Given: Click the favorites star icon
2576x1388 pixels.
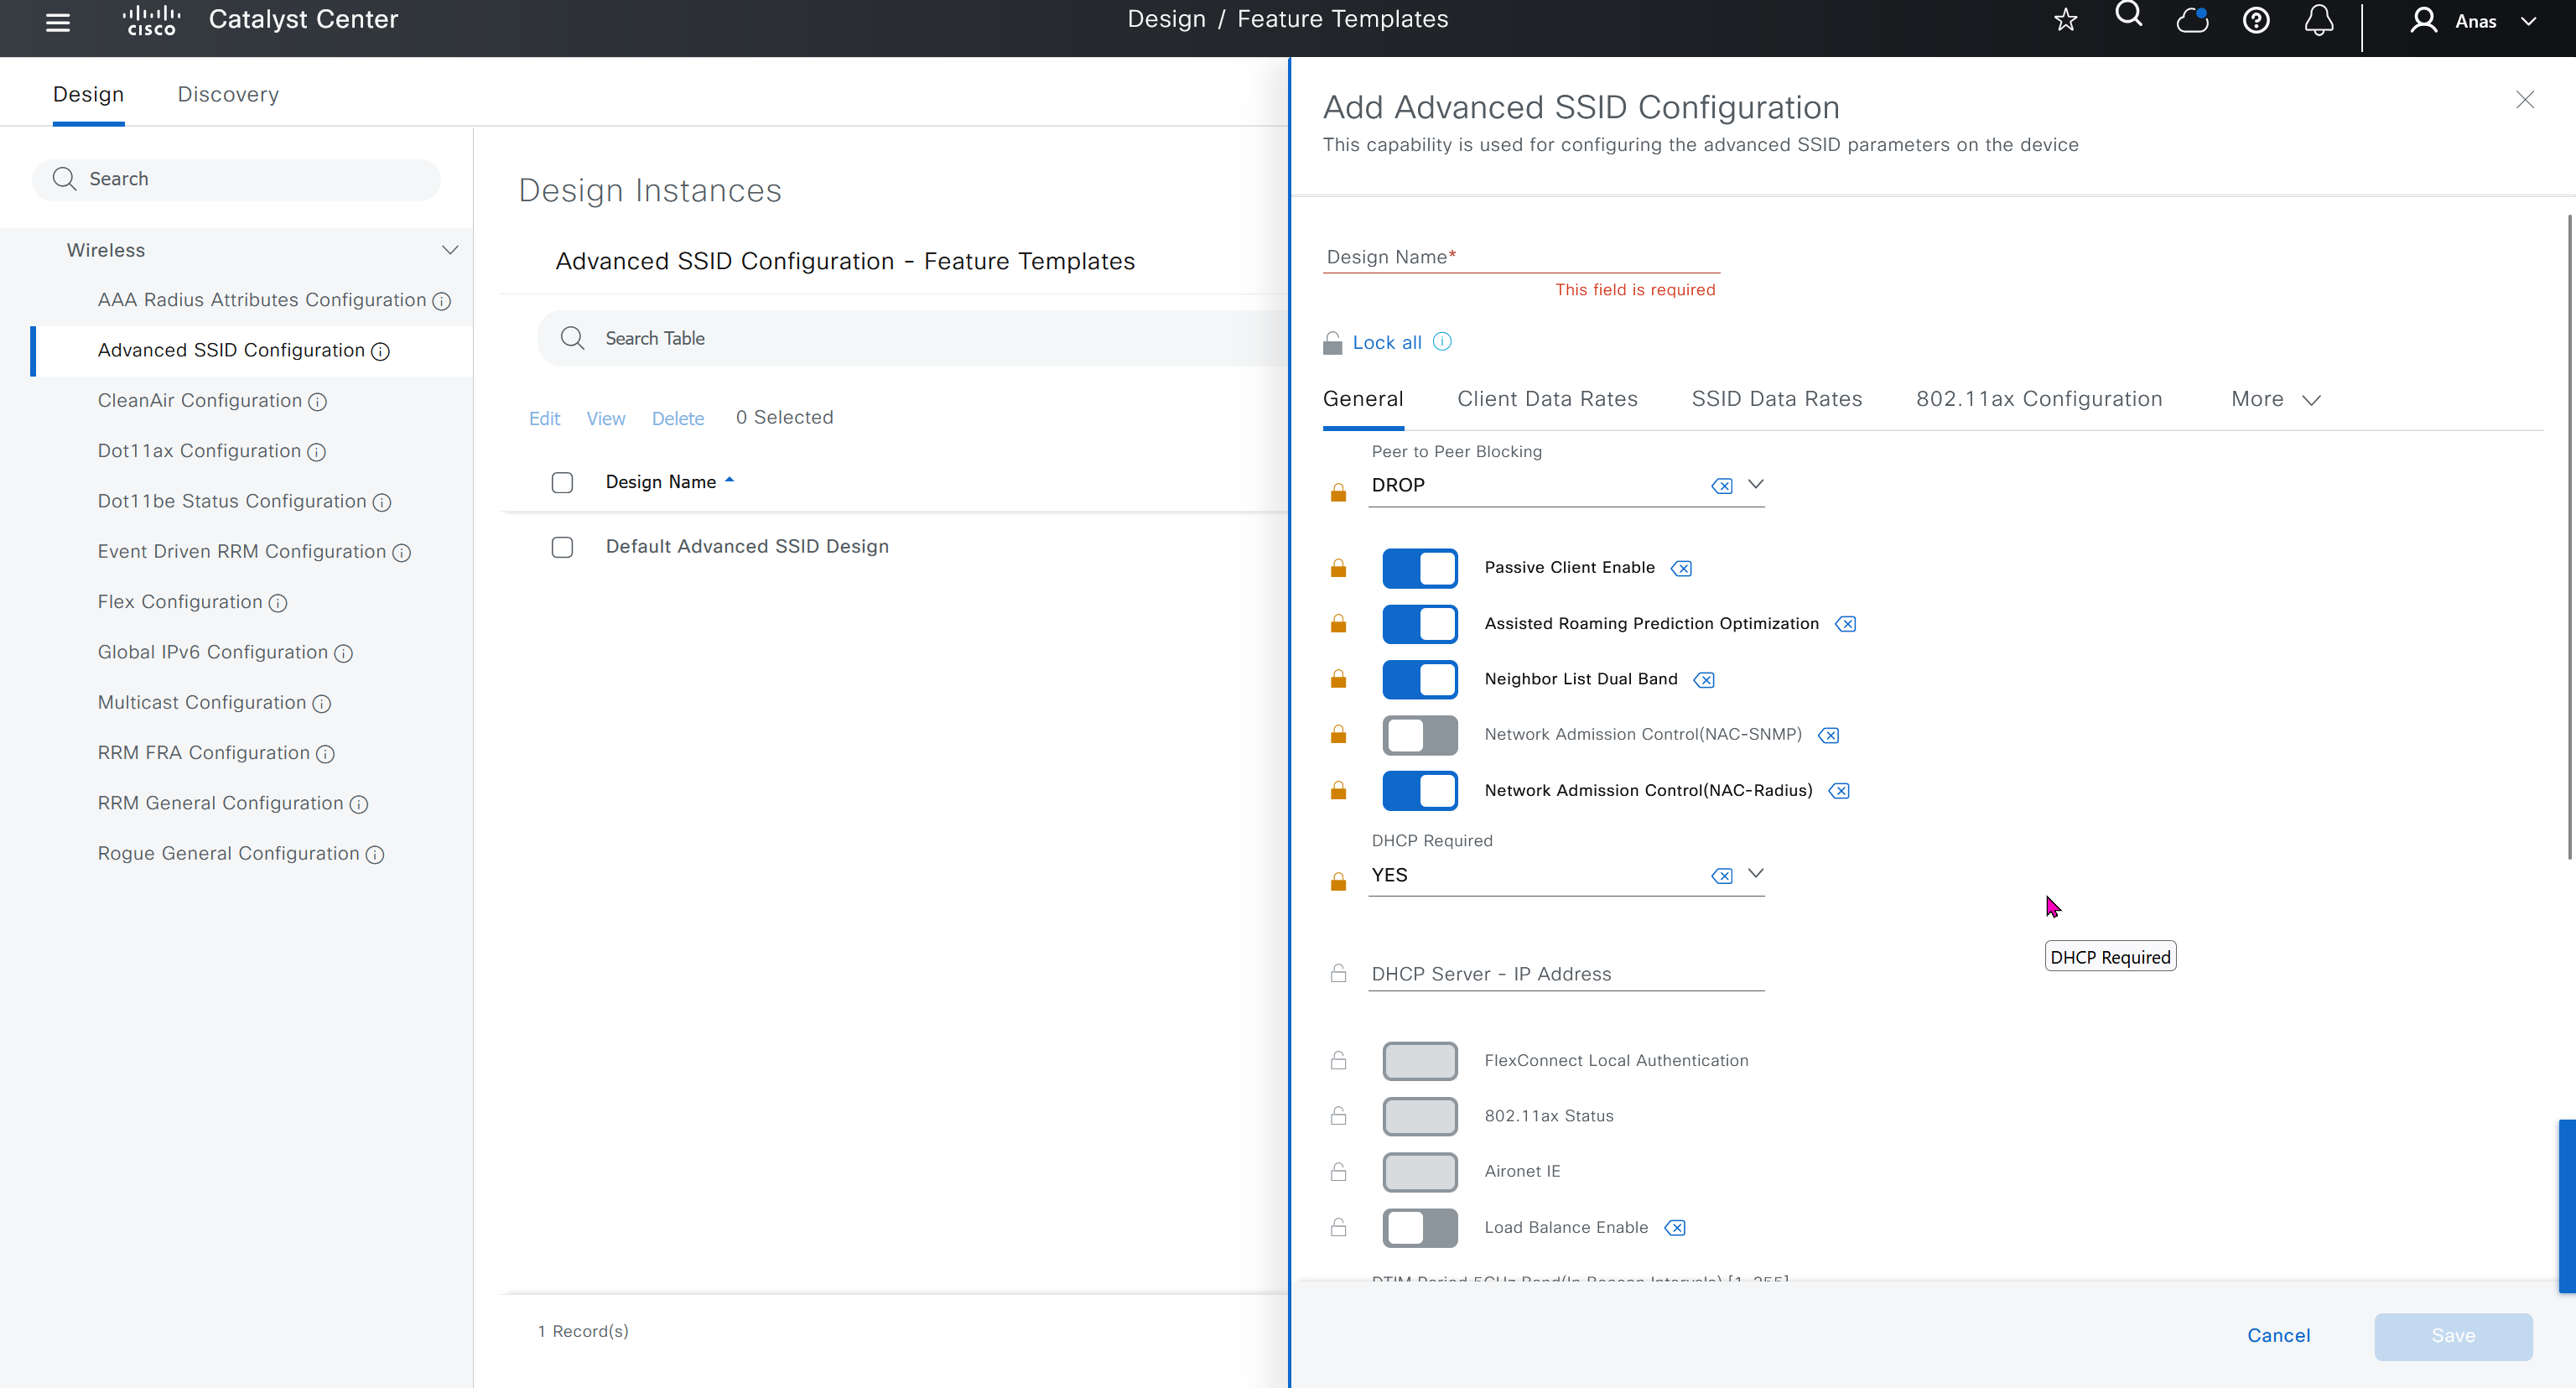Looking at the screenshot, I should point(2066,20).
